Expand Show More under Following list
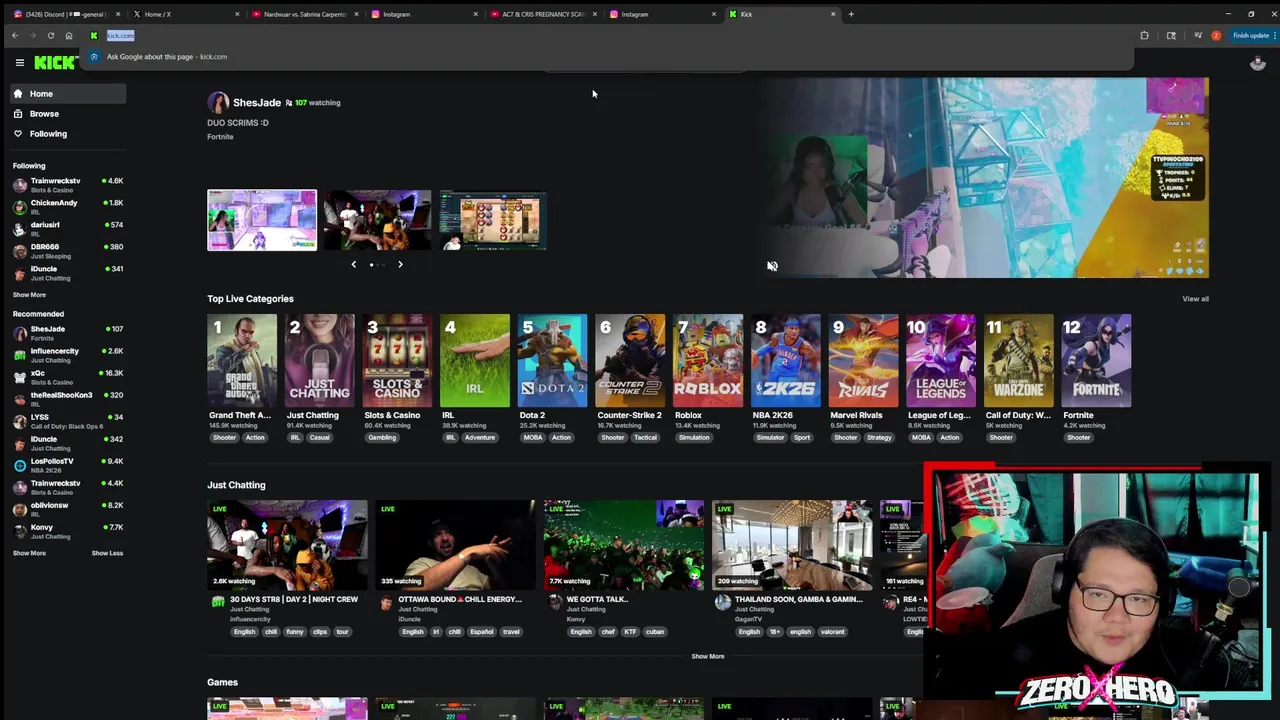This screenshot has width=1280, height=720. [29, 295]
